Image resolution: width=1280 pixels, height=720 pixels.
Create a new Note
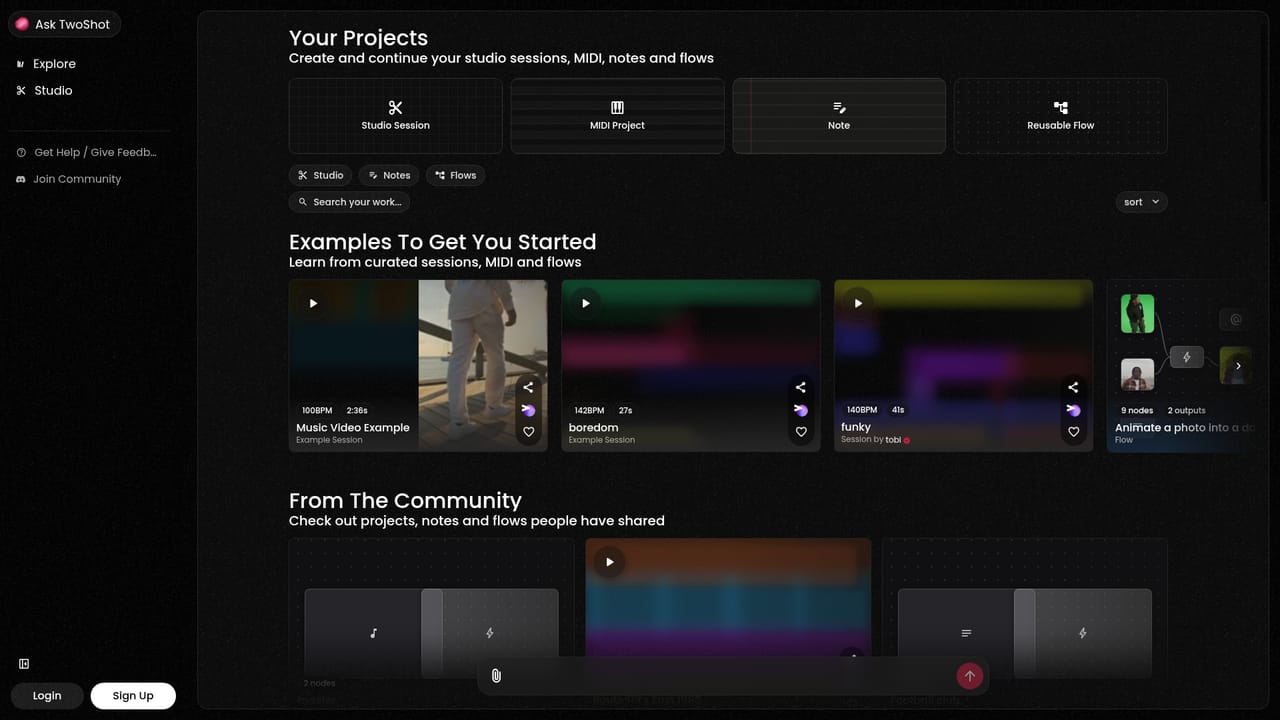(839, 116)
